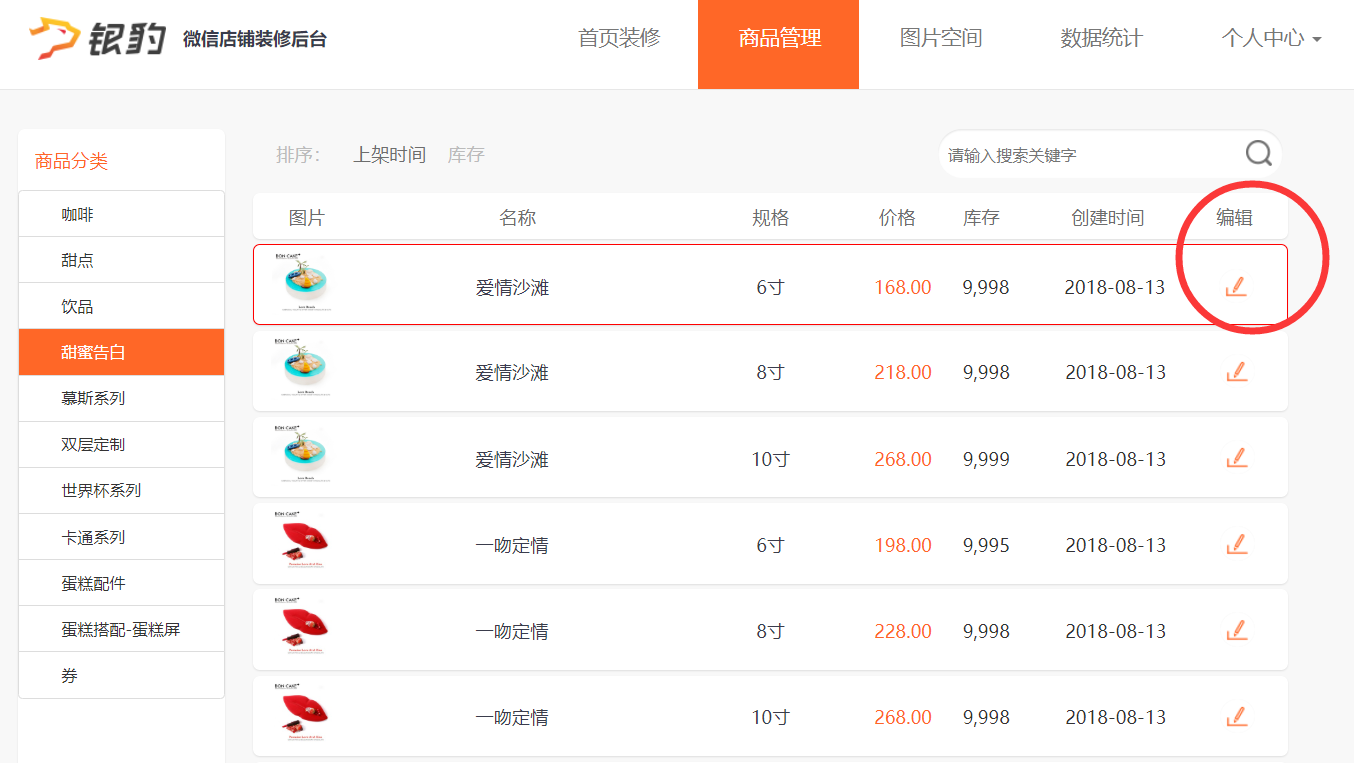Click edit pencil for 10寸 一吻定情
The width and height of the screenshot is (1354, 763).
[1236, 717]
